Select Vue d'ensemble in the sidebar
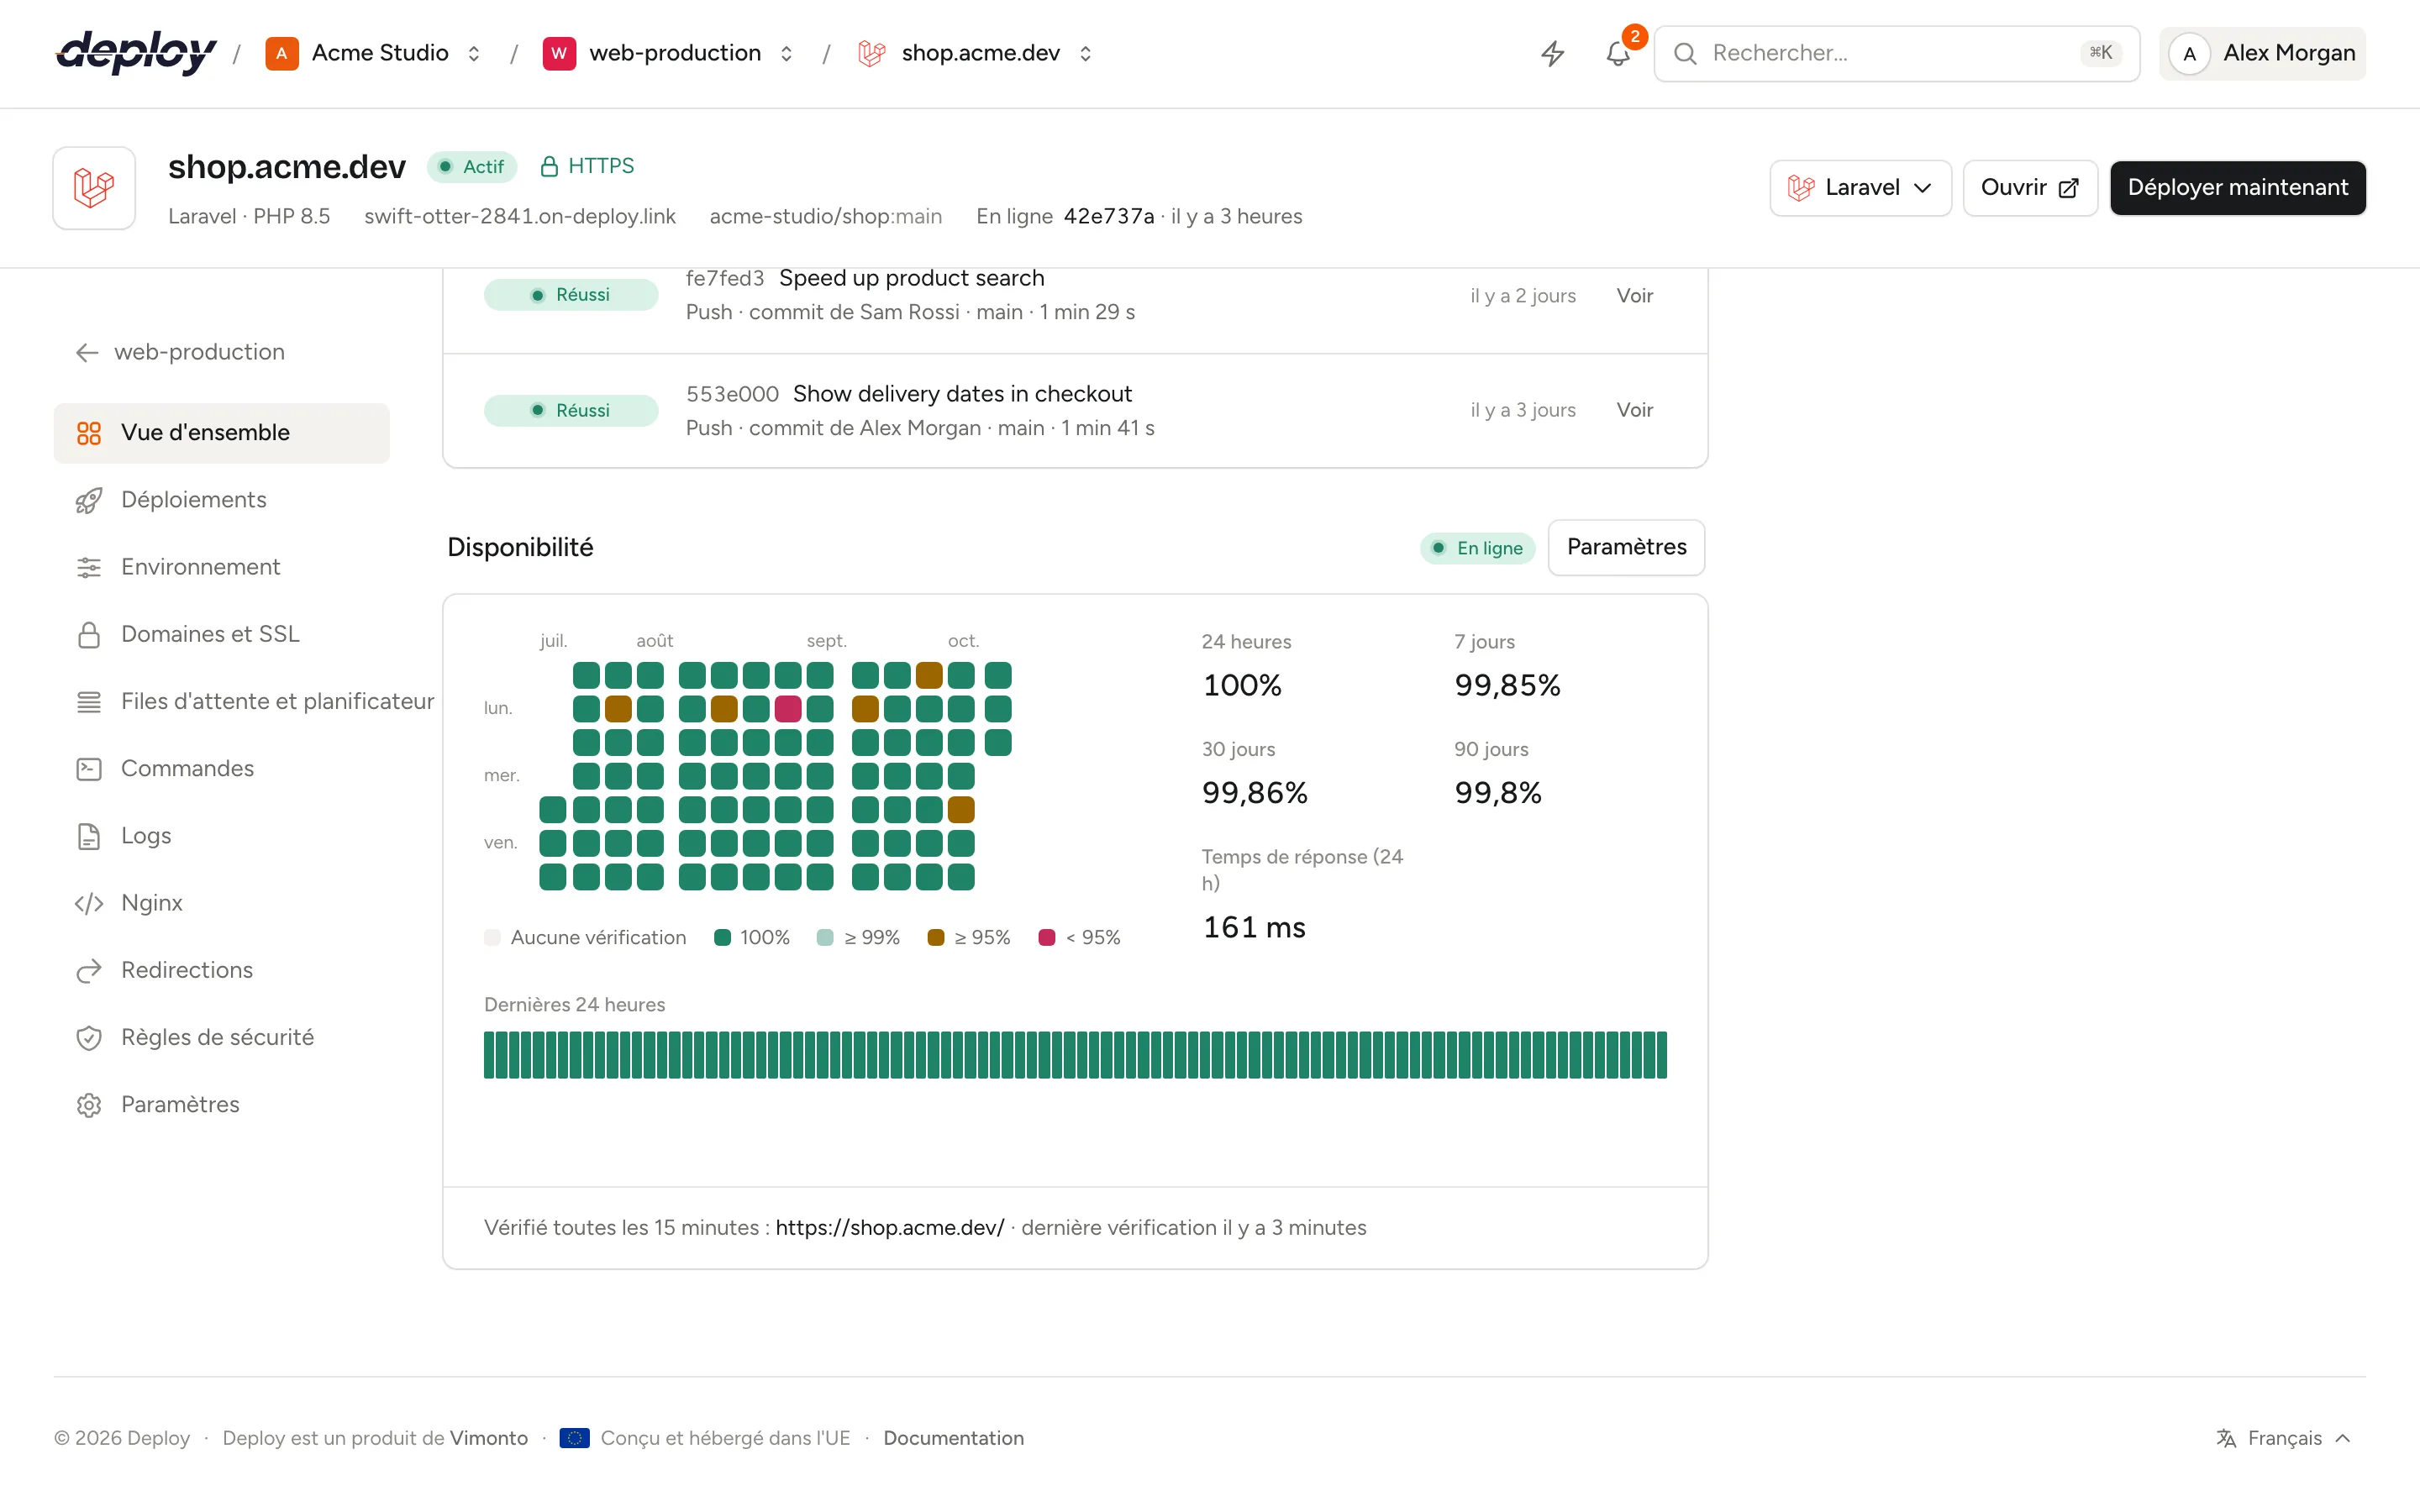Image resolution: width=2420 pixels, height=1512 pixels. tap(222, 433)
